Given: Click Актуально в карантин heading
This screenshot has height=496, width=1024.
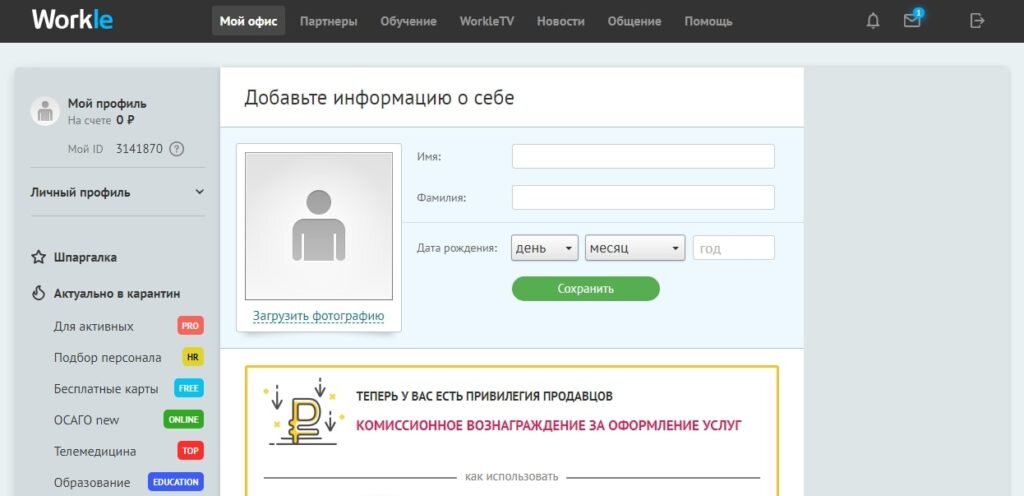Looking at the screenshot, I should pos(117,294).
